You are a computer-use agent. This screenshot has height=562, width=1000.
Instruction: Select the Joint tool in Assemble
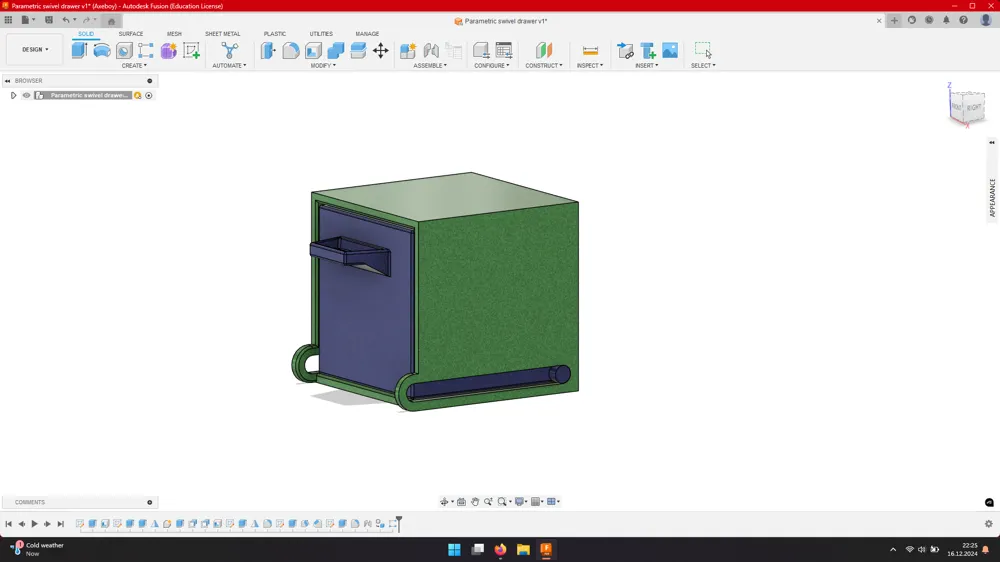pyautogui.click(x=431, y=50)
